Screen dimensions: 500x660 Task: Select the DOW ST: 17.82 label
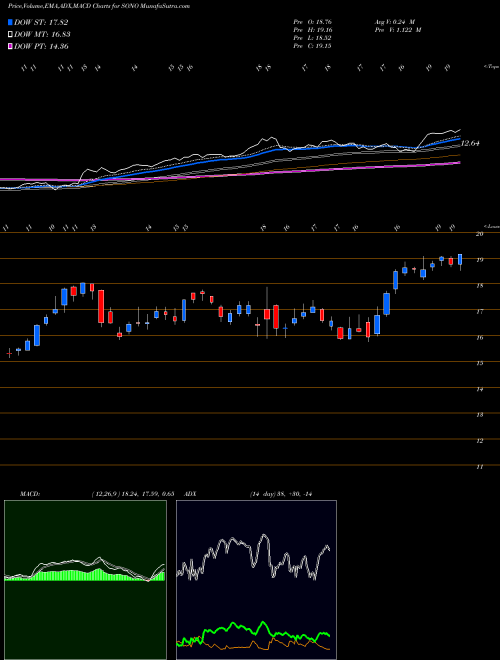tap(41, 22)
